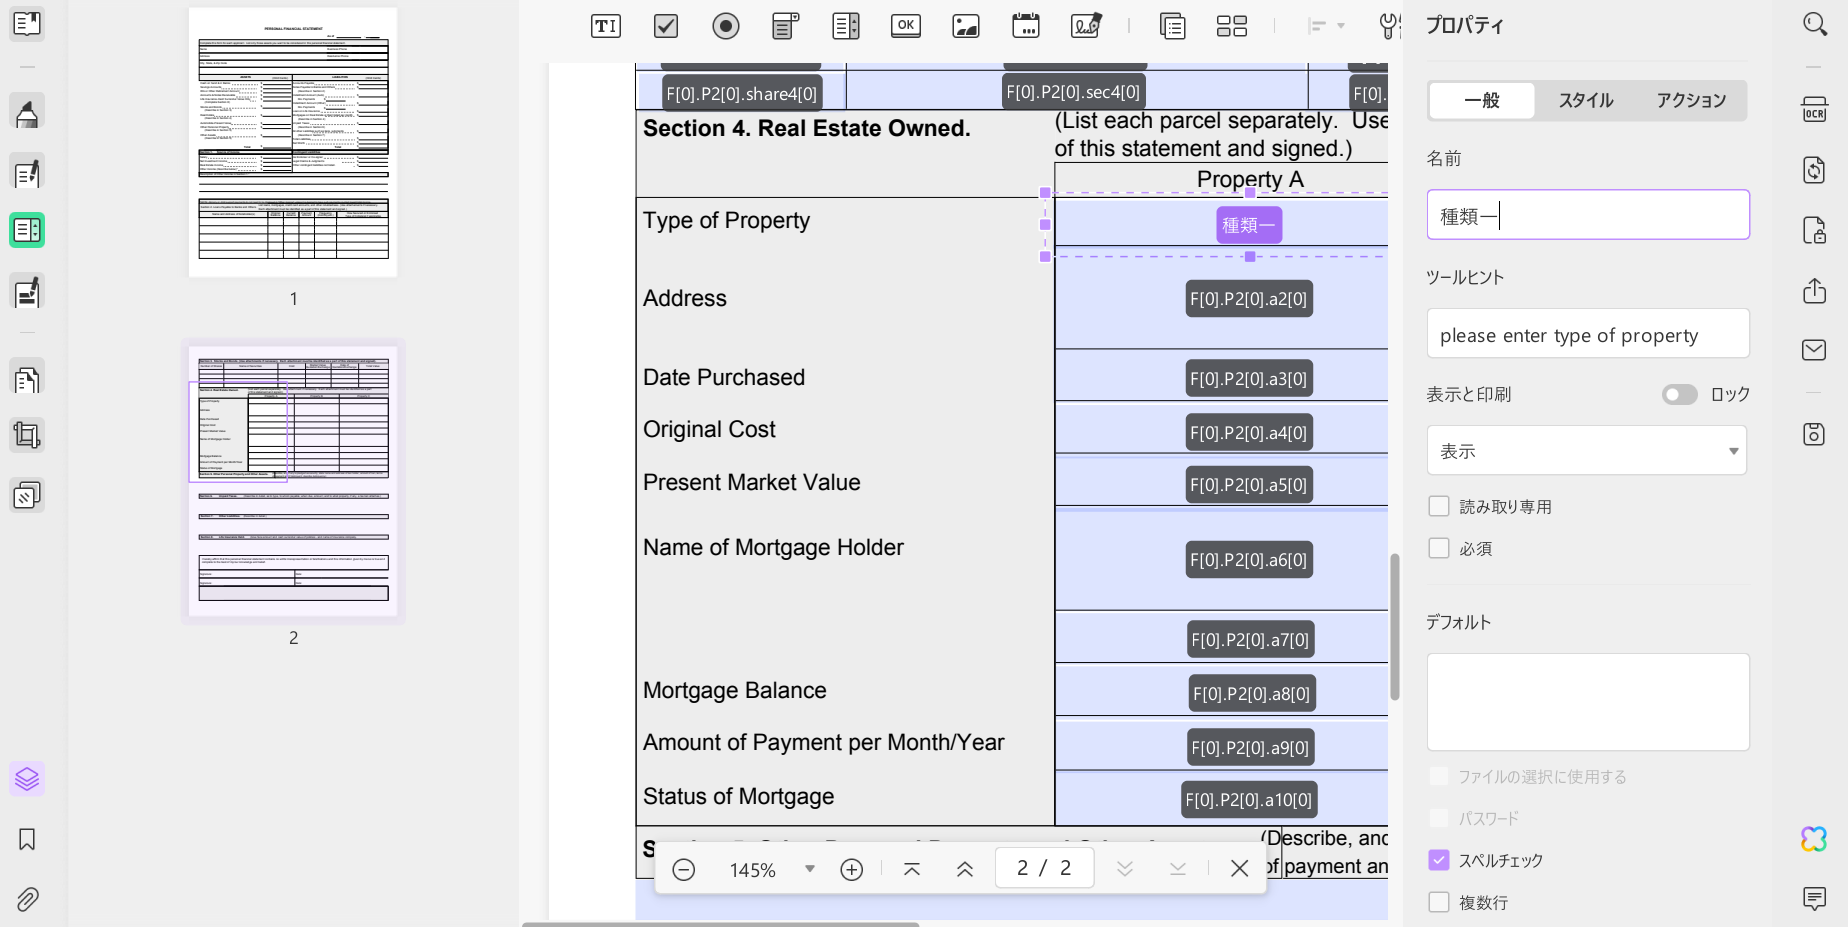Select the Signature Field tool
This screenshot has width=1848, height=927.
pyautogui.click(x=1086, y=26)
